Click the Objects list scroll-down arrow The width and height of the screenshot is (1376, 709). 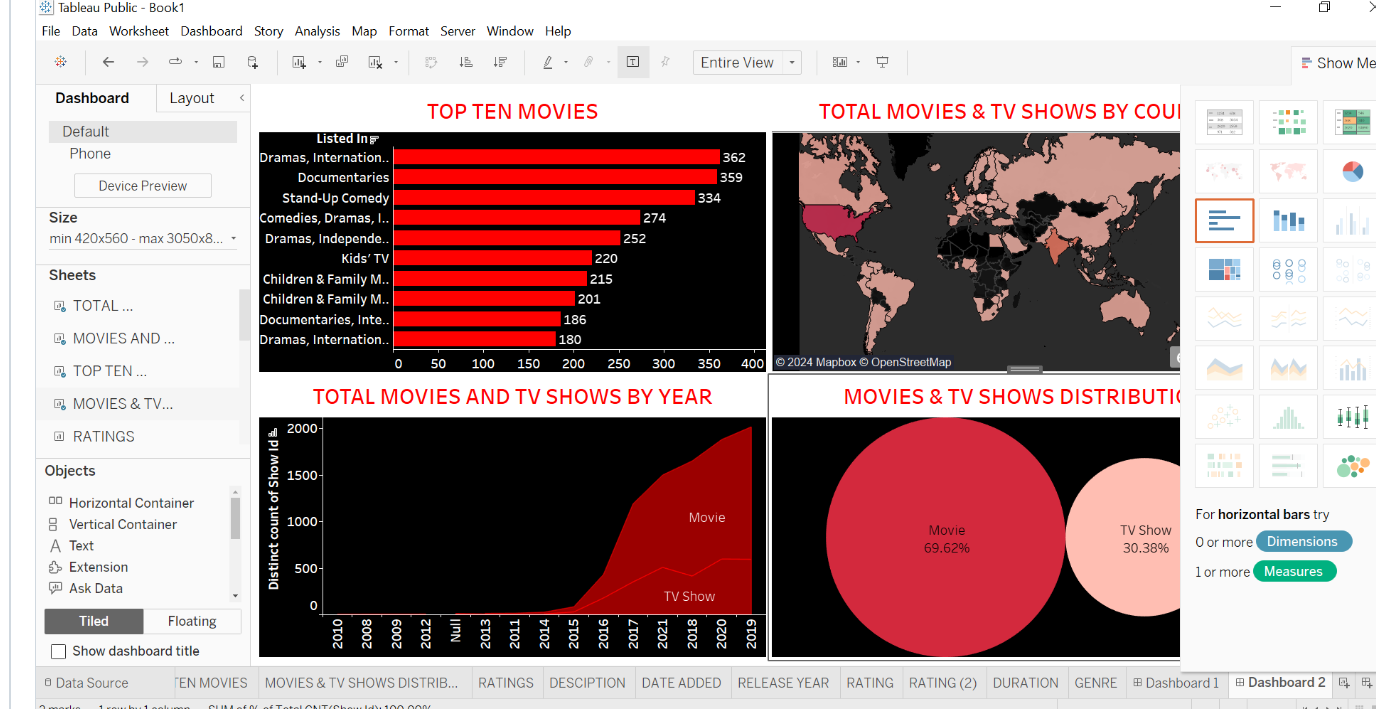coord(236,596)
